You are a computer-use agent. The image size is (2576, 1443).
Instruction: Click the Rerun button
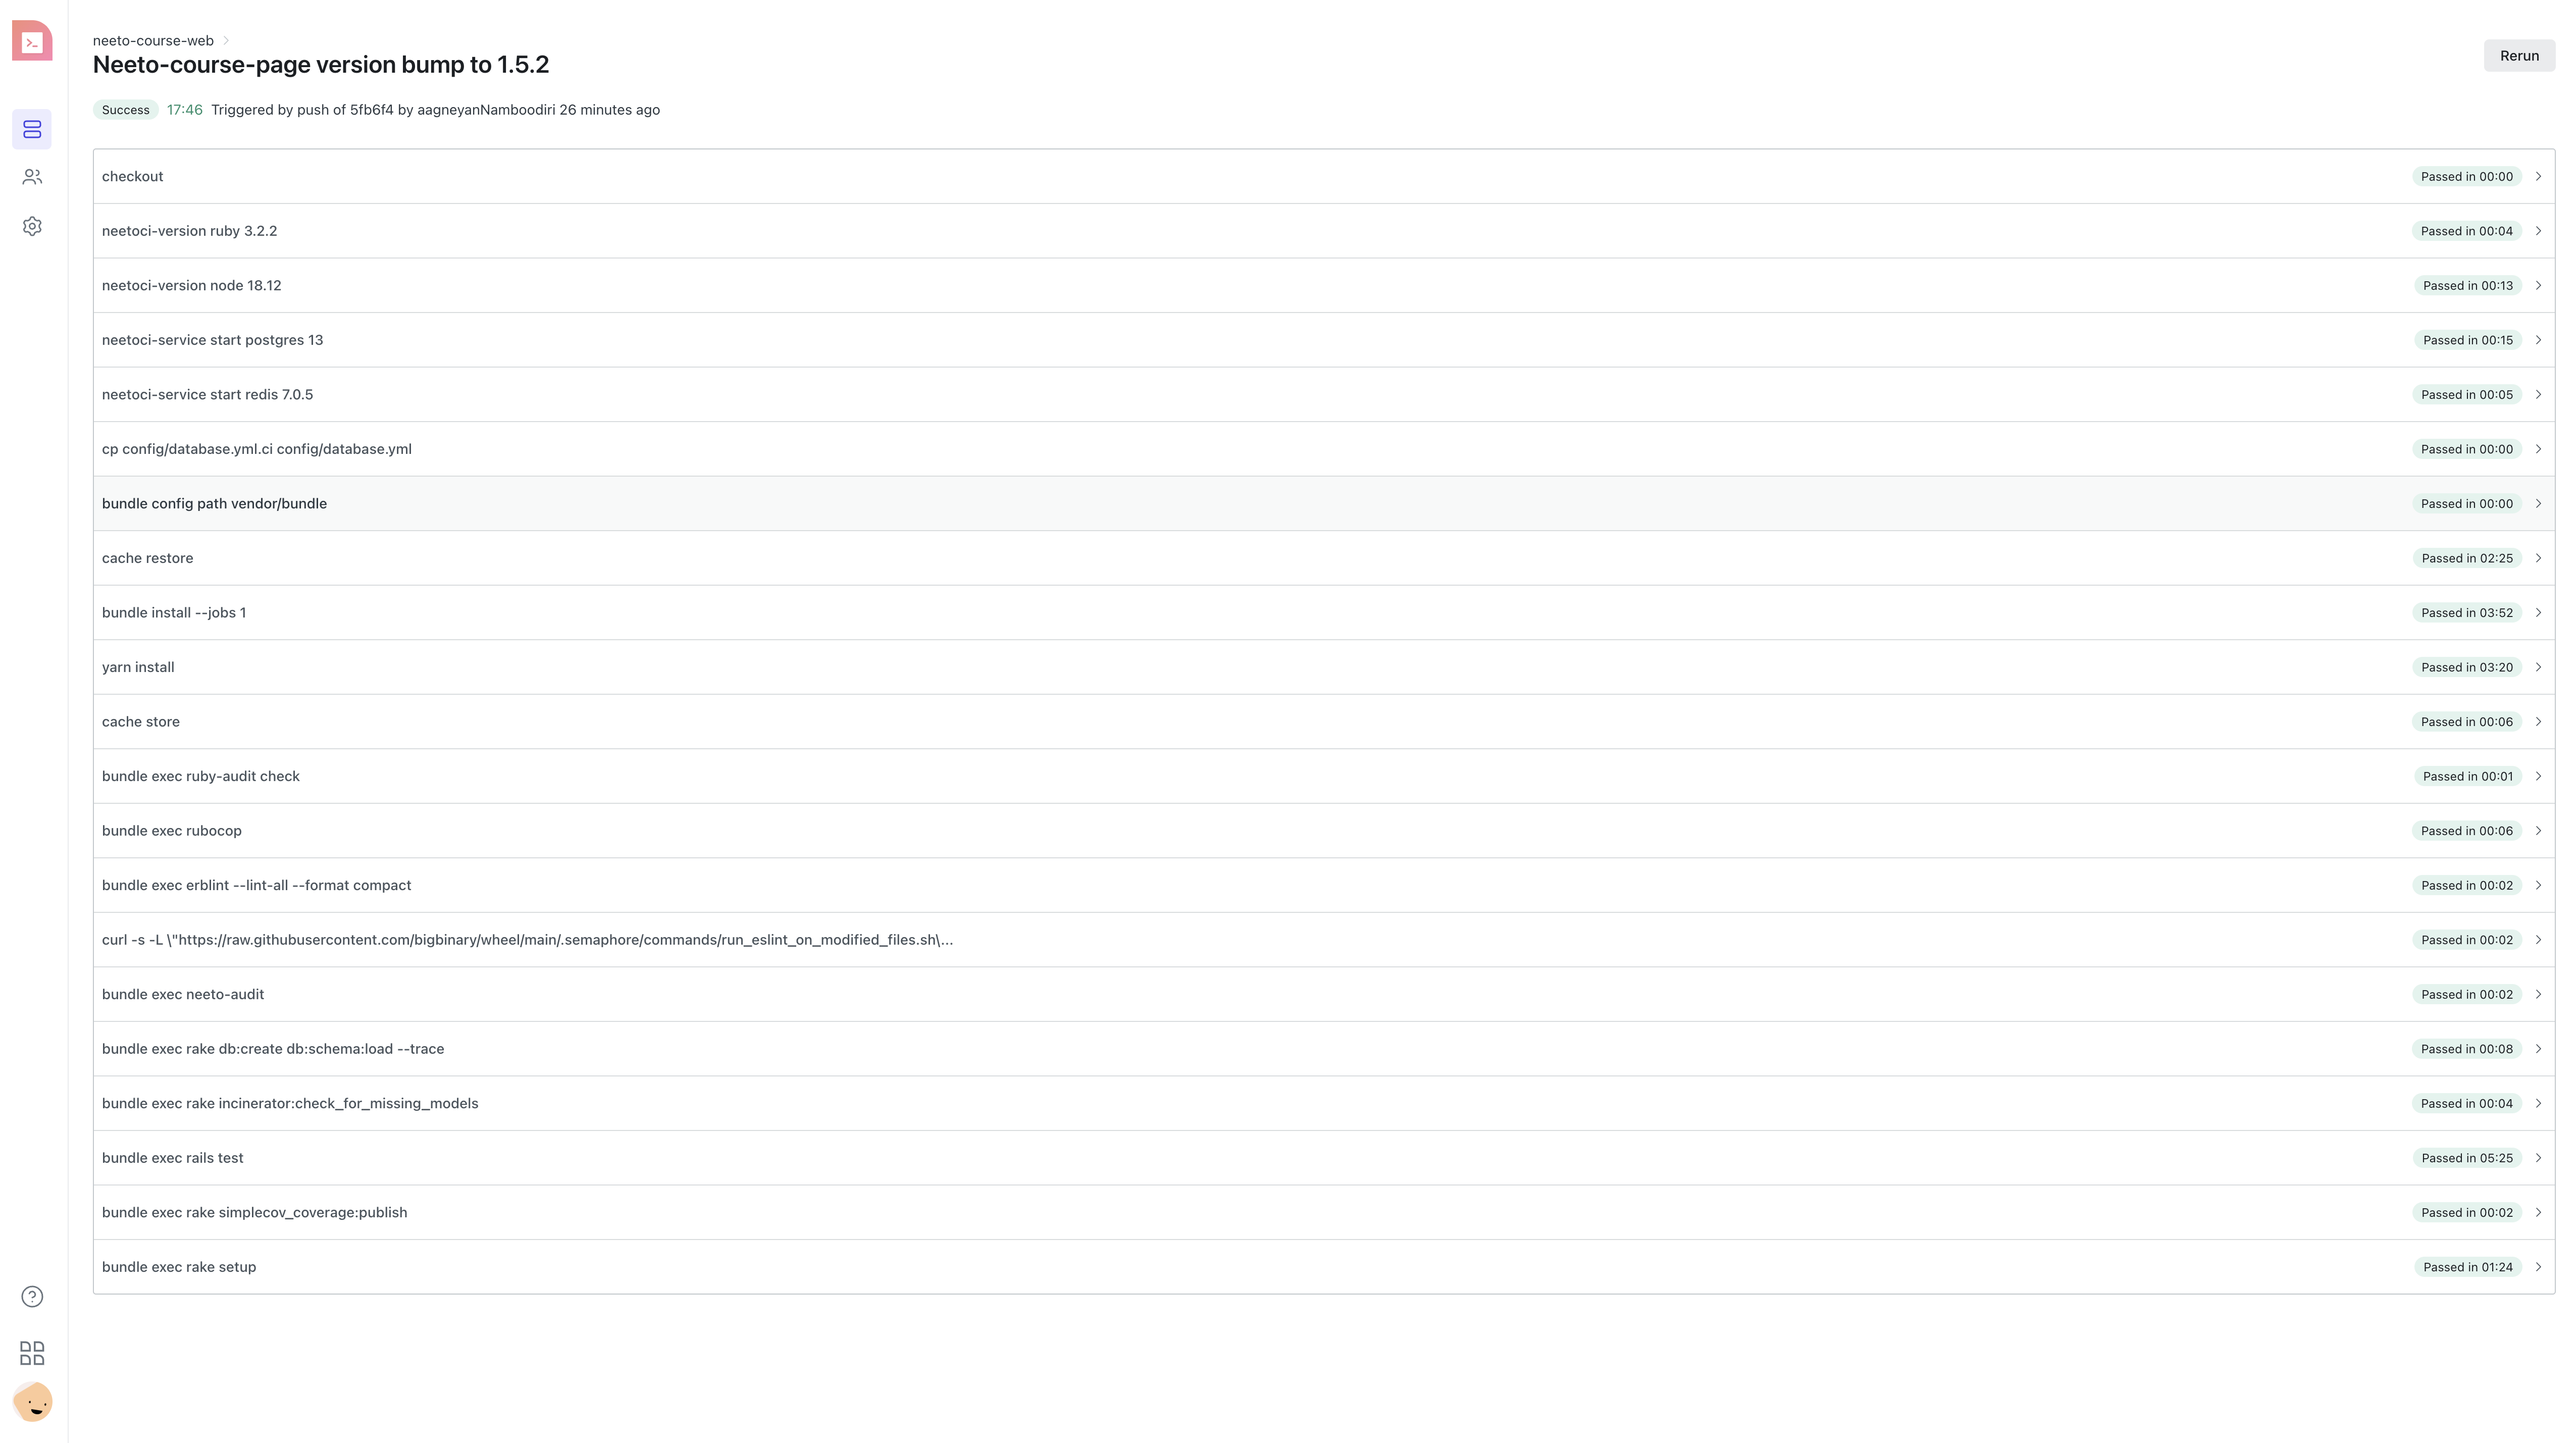pyautogui.click(x=2518, y=56)
